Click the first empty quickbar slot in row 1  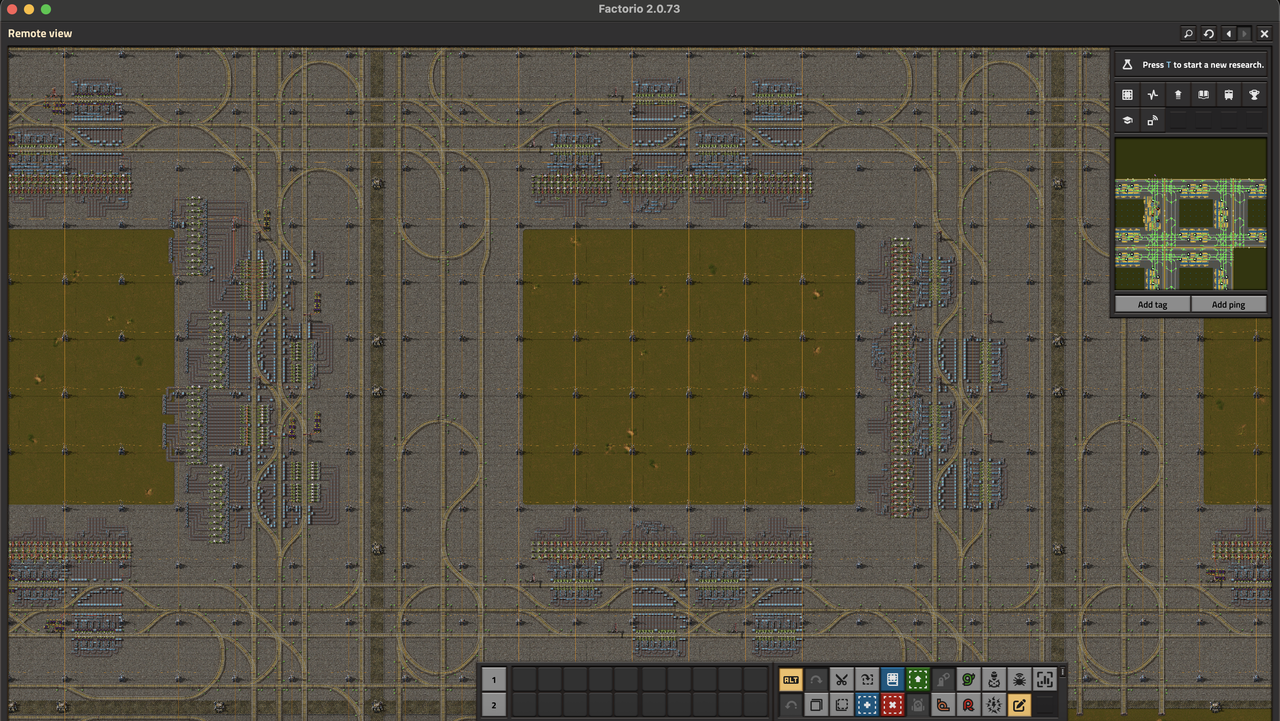525,680
